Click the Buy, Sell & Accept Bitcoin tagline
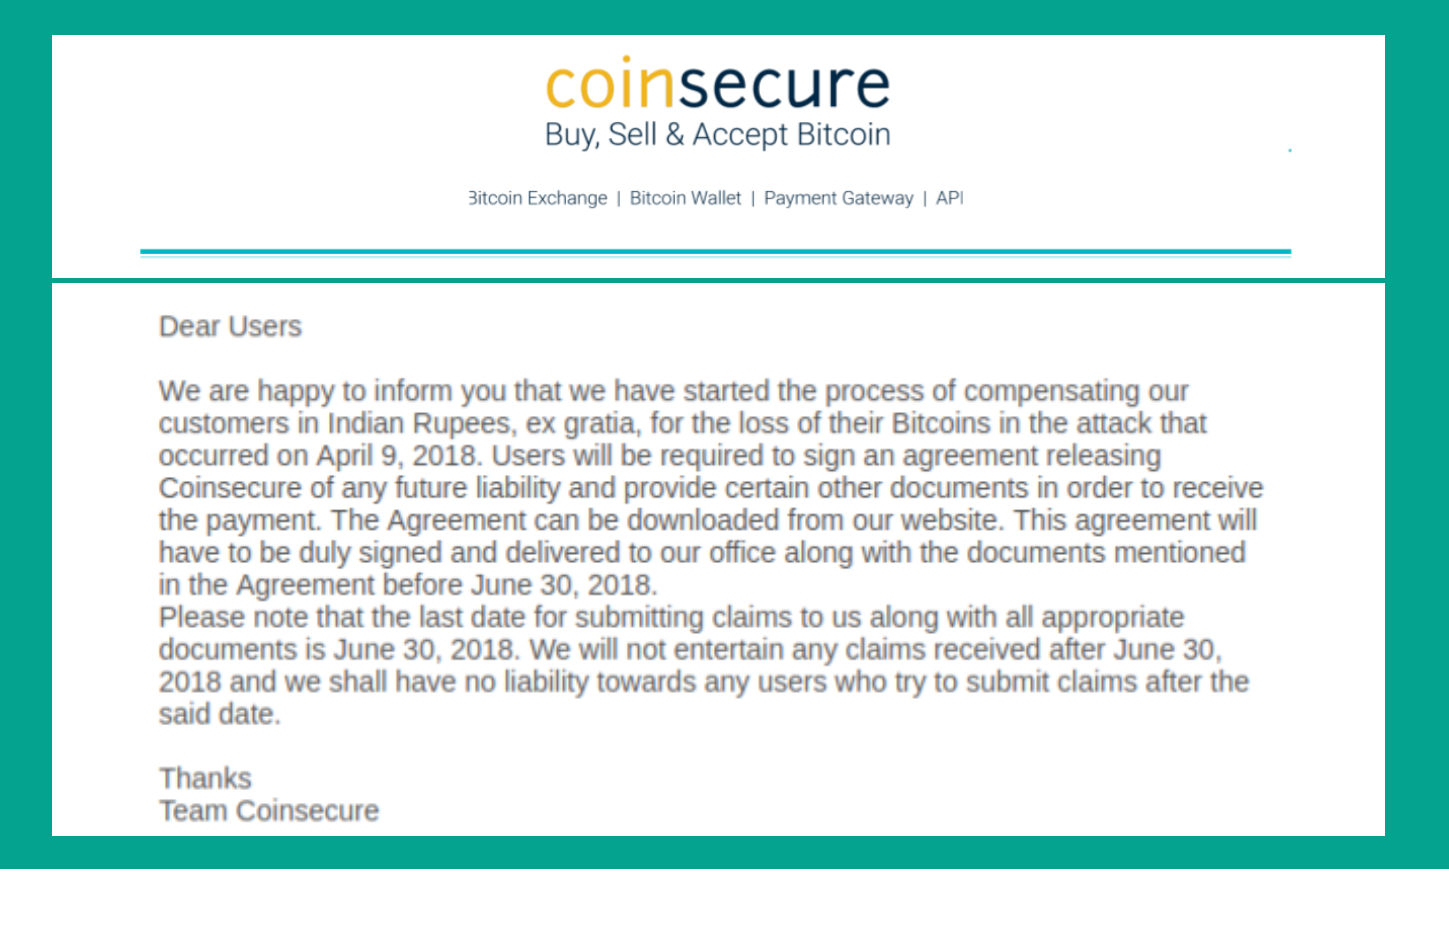This screenshot has width=1449, height=936. click(717, 134)
